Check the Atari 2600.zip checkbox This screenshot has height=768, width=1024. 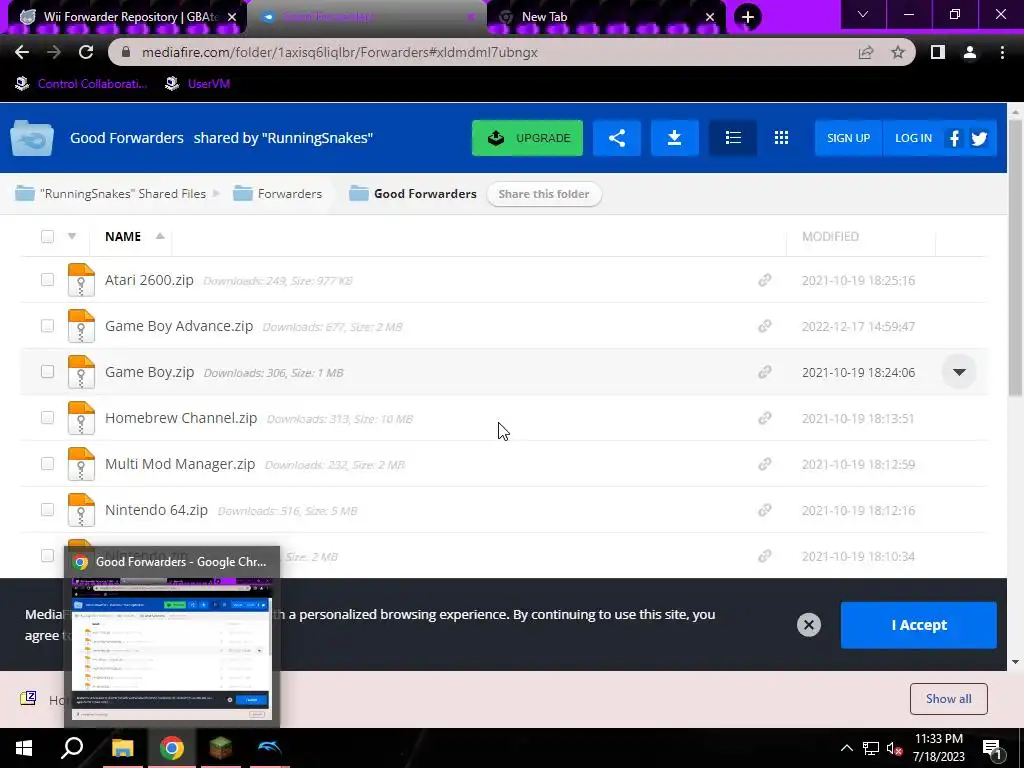[47, 280]
